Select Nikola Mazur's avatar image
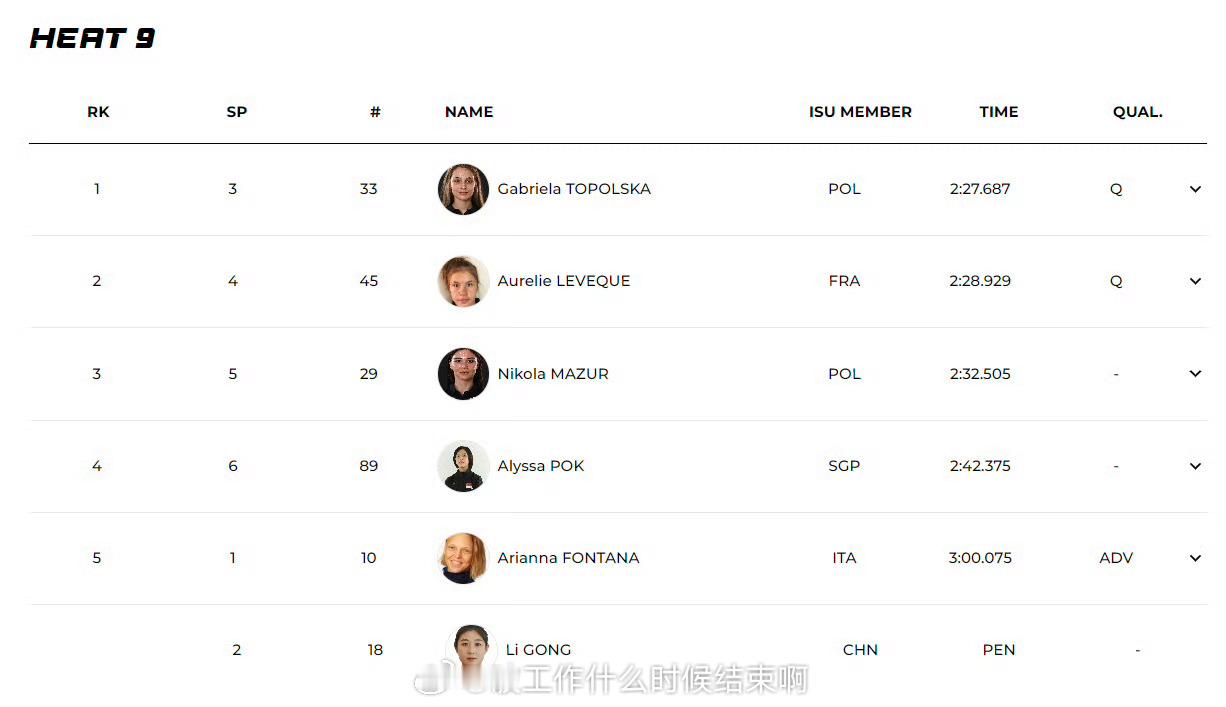 pos(463,374)
